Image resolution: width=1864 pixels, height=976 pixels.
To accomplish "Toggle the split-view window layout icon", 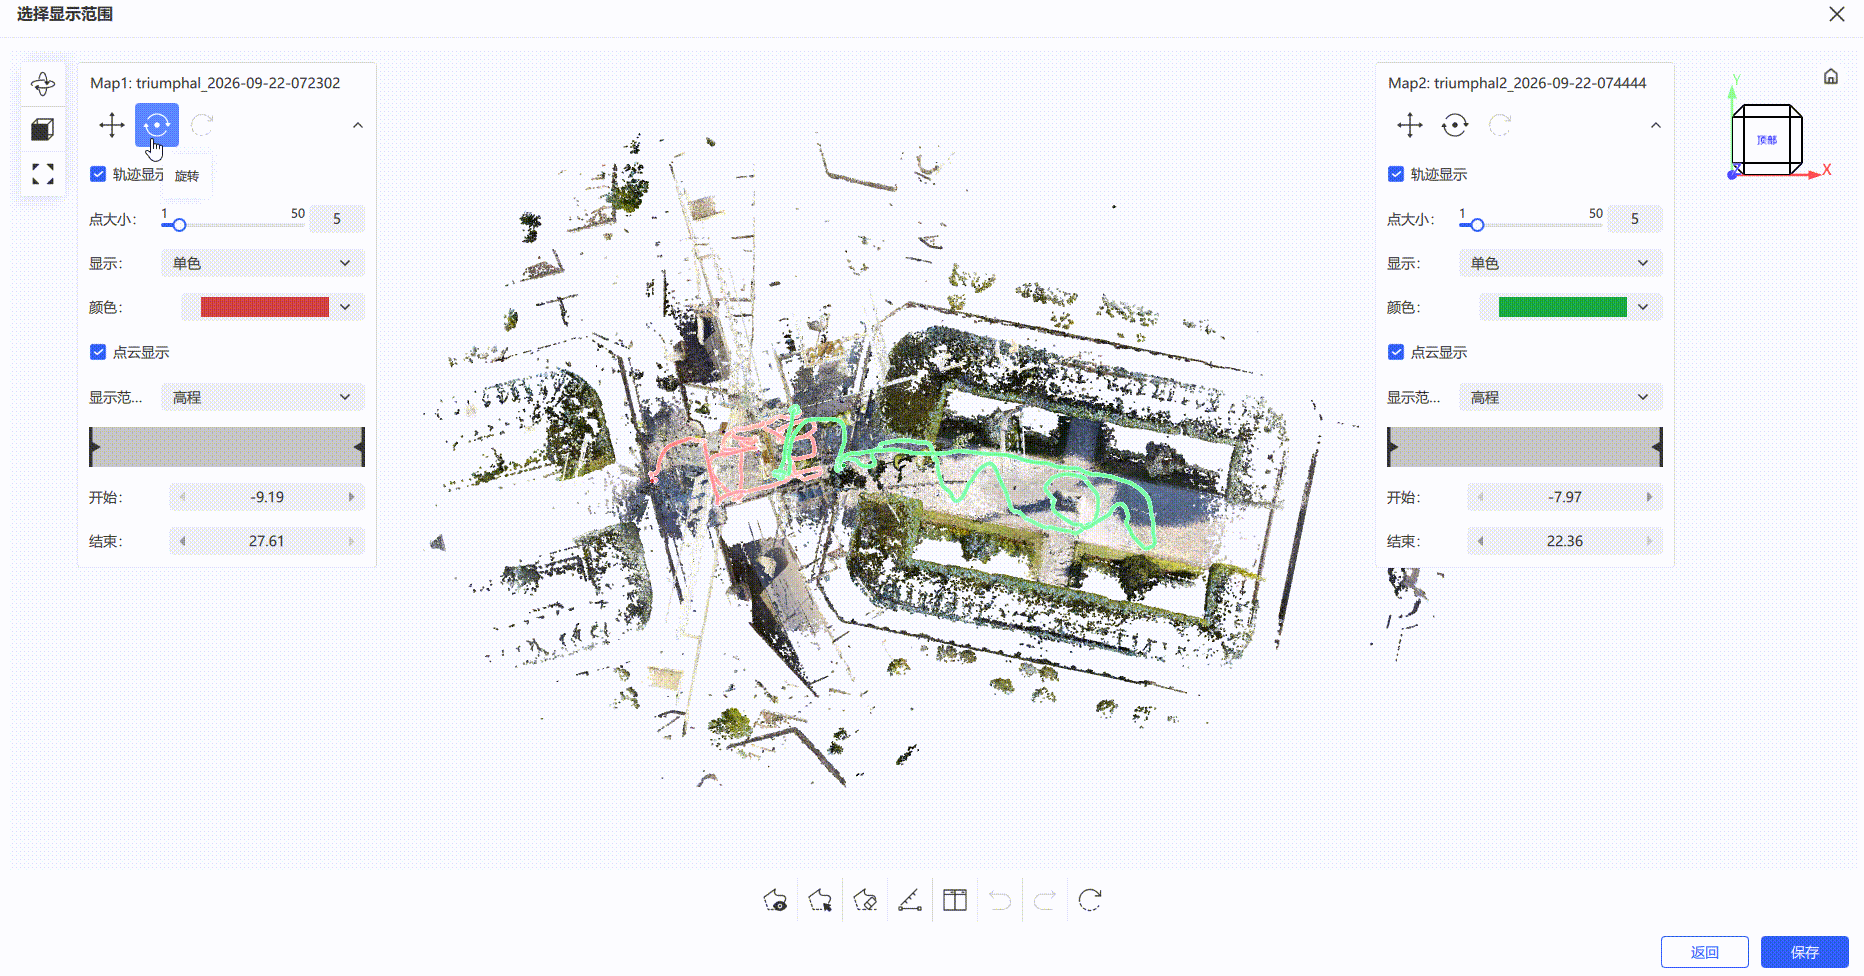I will (x=955, y=900).
